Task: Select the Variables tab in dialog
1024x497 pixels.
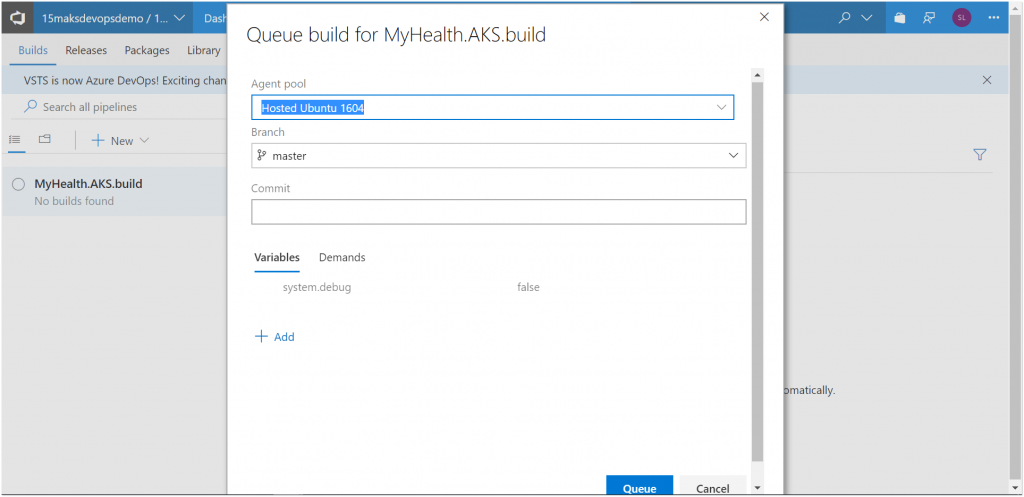Action: (277, 257)
